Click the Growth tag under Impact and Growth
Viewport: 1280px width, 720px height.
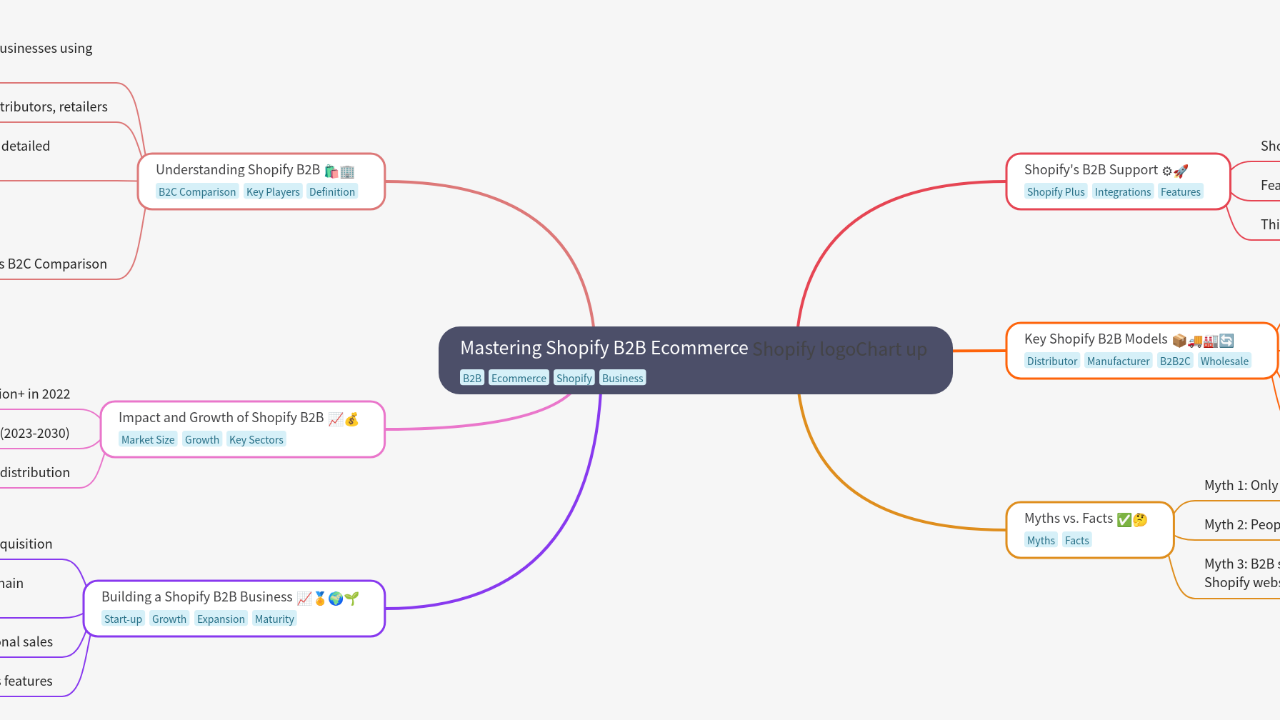tap(202, 440)
